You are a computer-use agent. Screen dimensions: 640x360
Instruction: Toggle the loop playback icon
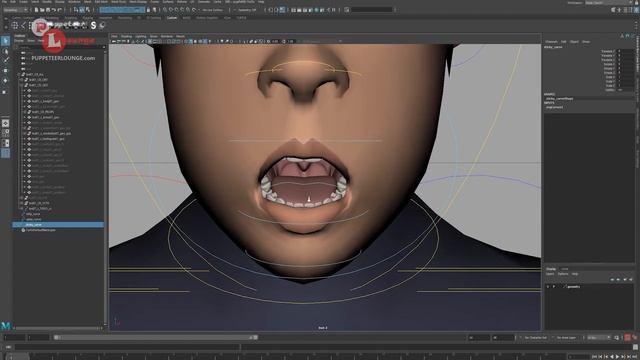616,338
